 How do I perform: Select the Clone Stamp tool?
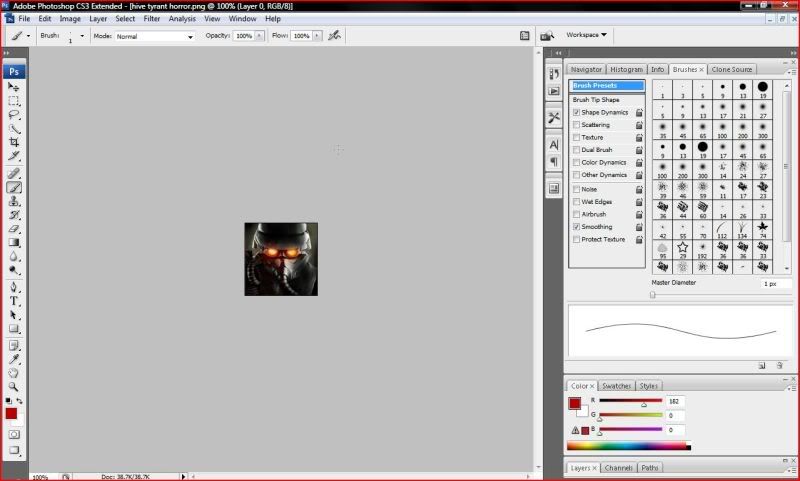click(14, 201)
